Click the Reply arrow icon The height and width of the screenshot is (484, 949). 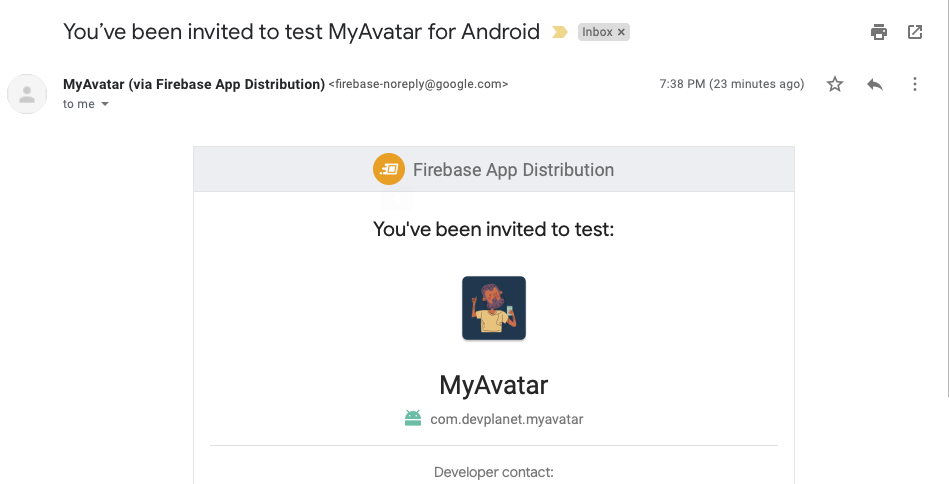tap(875, 85)
